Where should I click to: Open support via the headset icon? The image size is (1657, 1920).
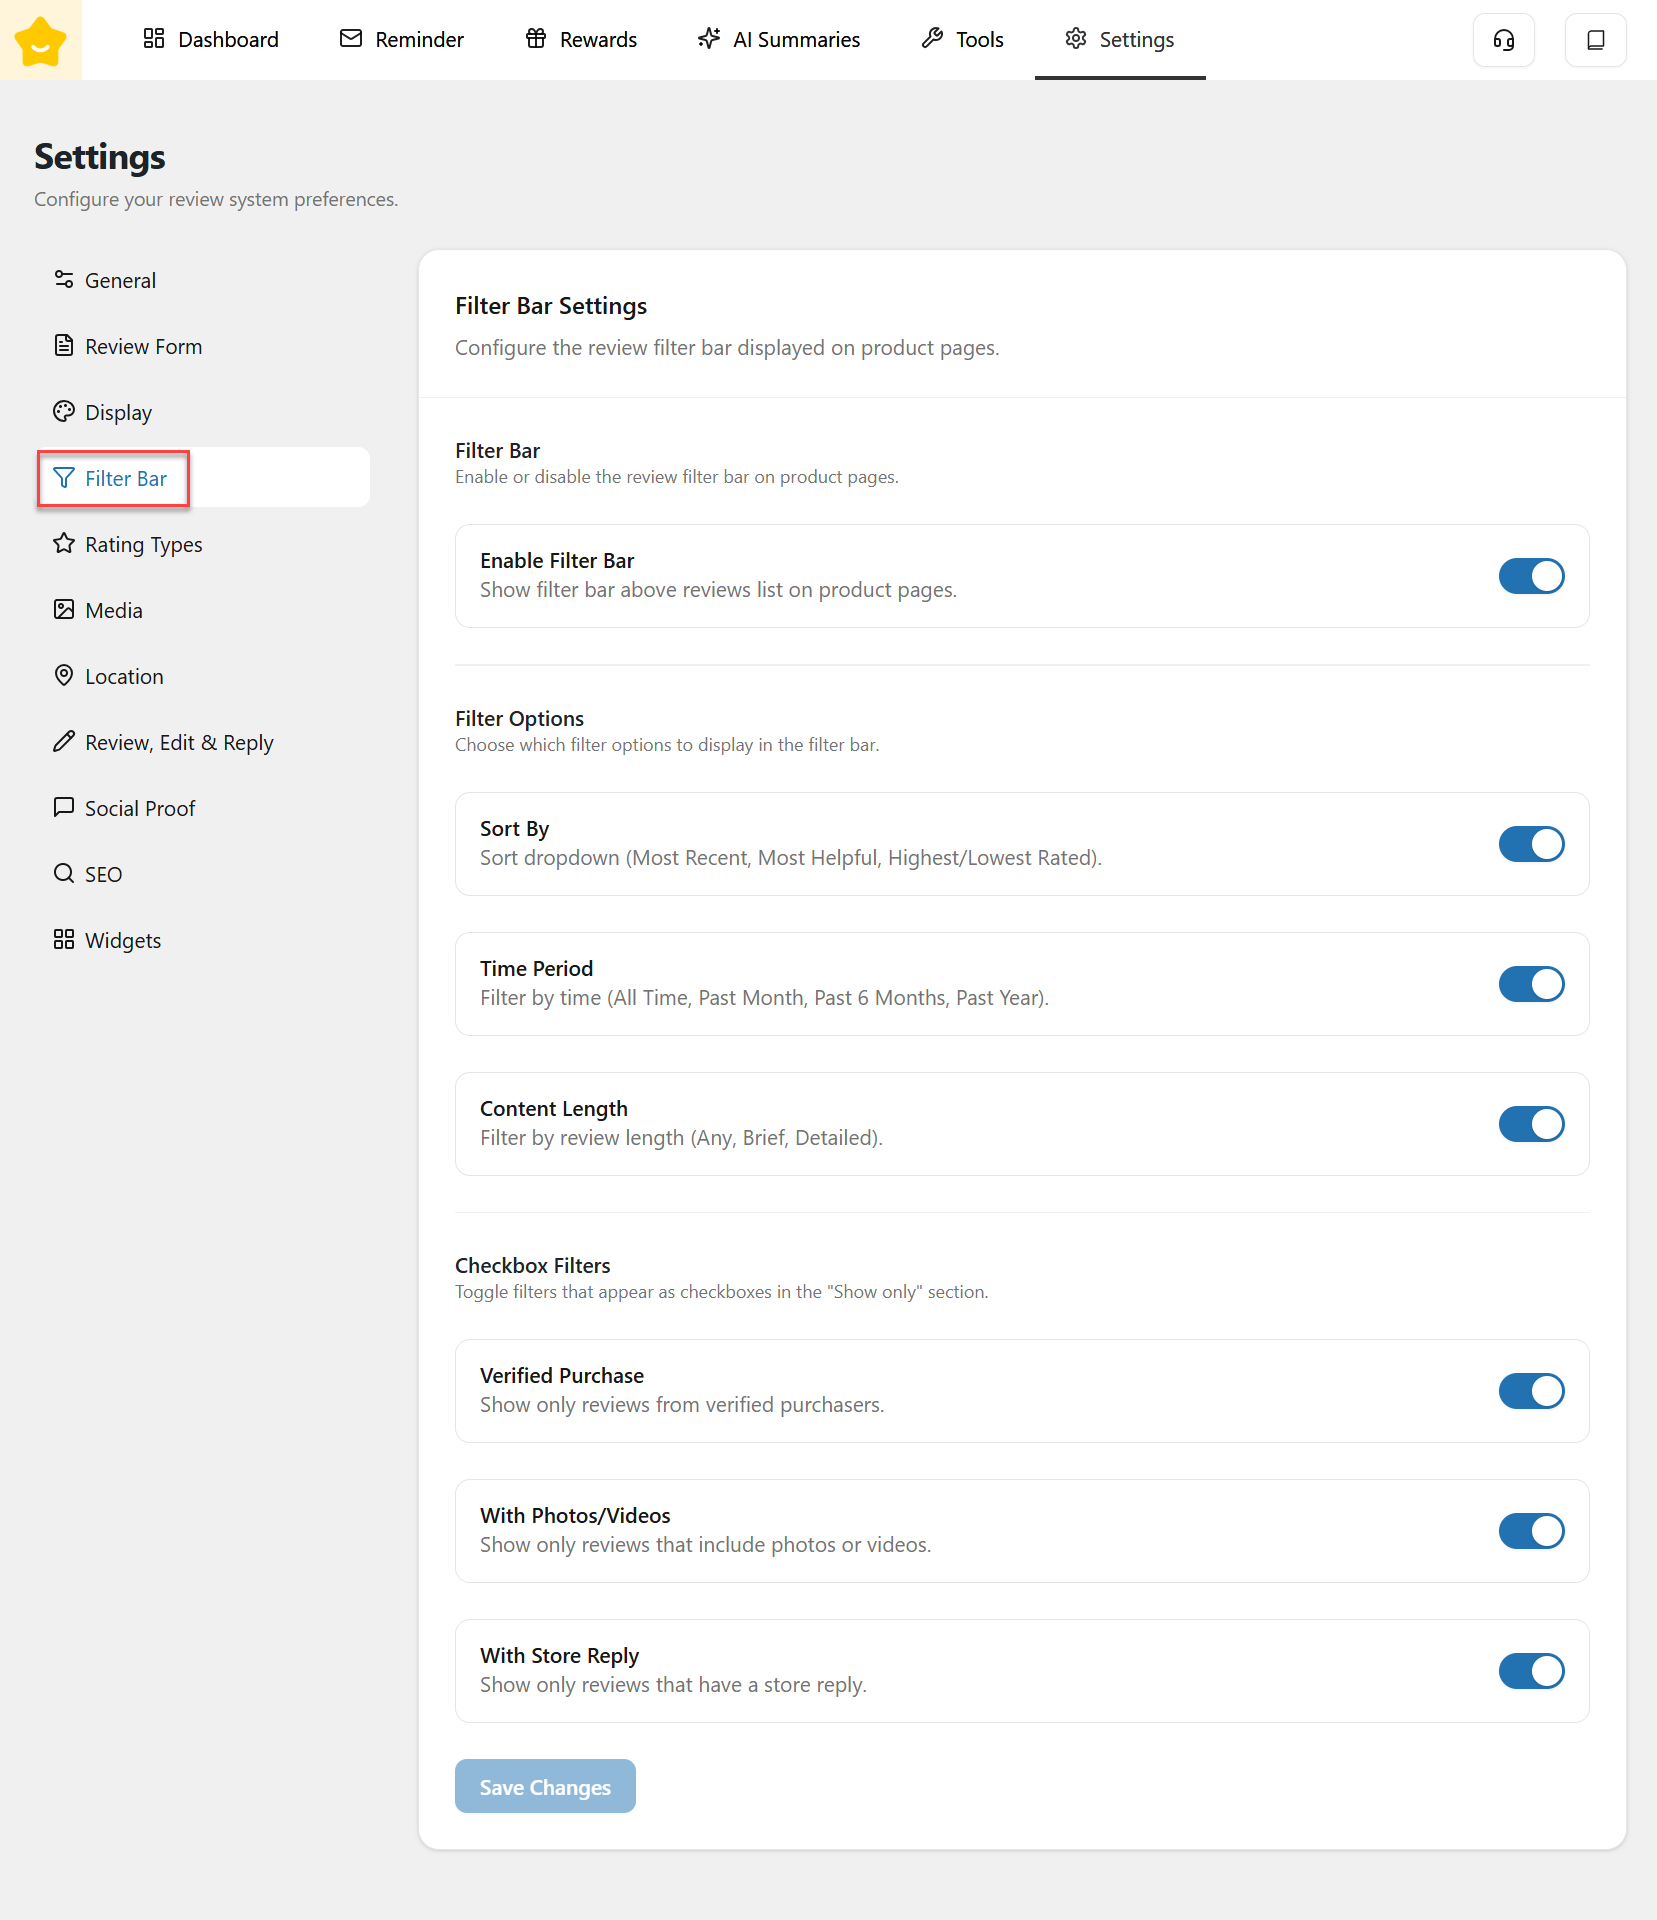1503,40
